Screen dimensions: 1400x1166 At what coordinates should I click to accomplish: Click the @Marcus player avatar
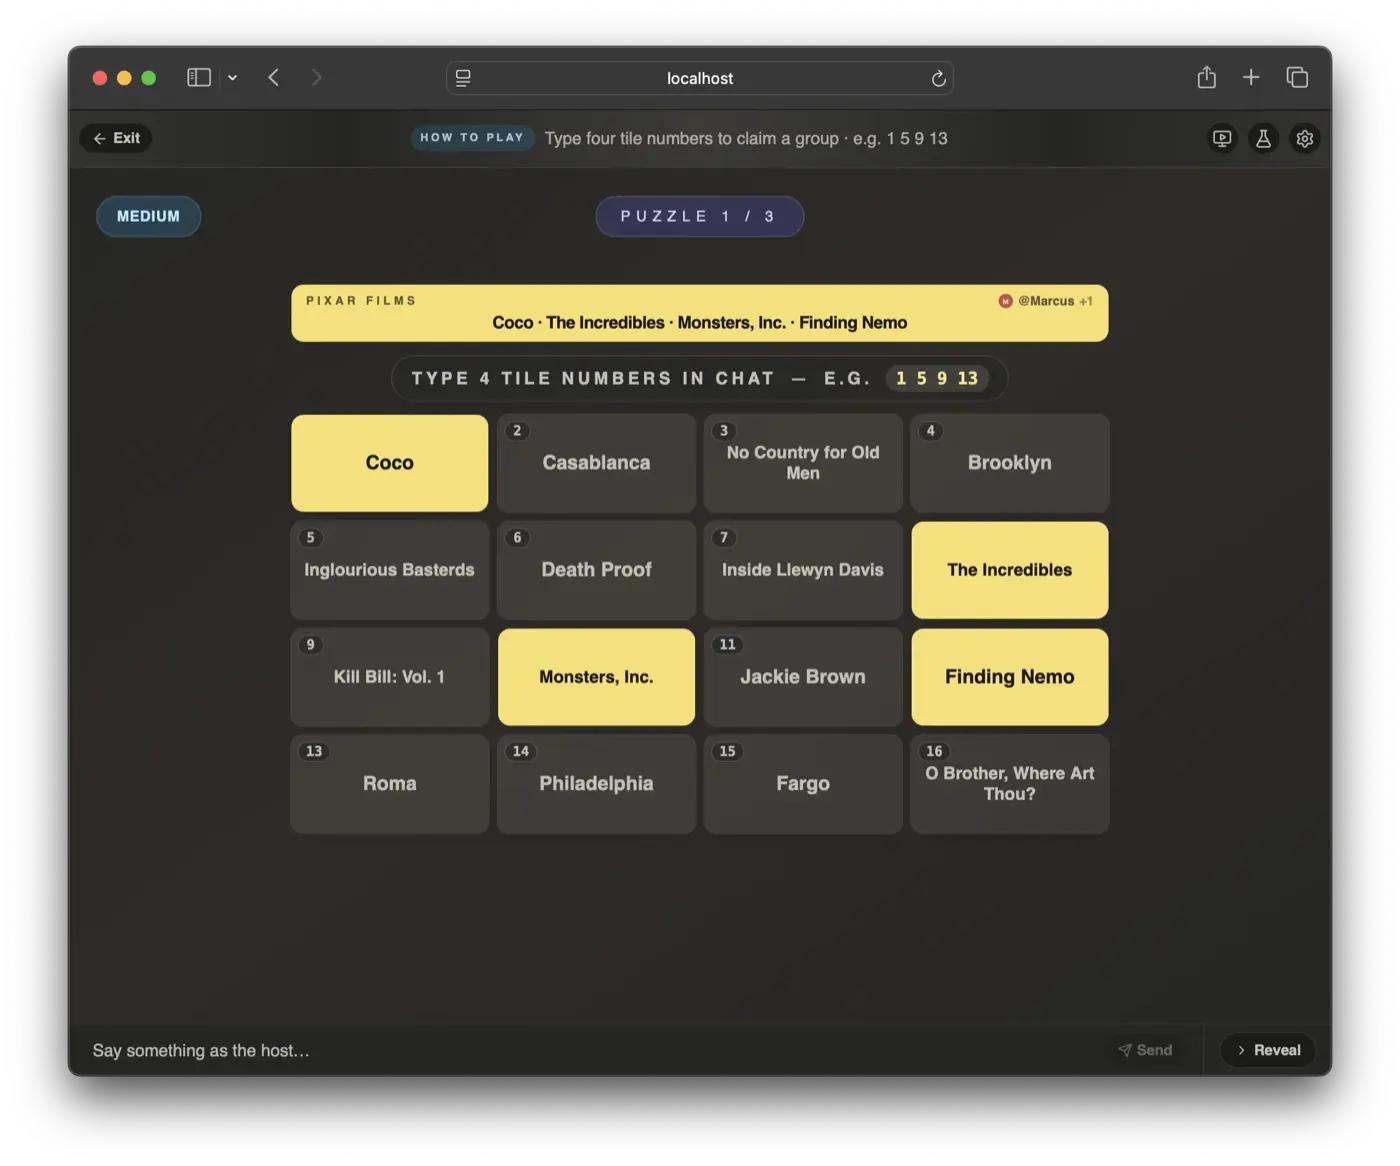click(x=1005, y=301)
